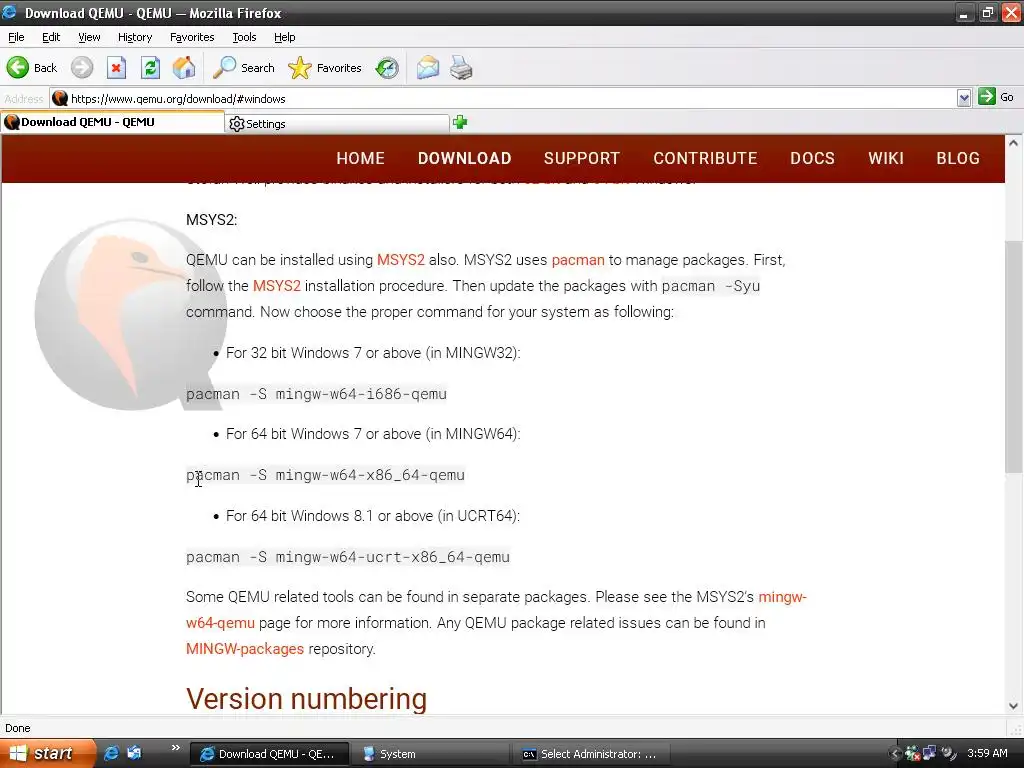Click Show Desktop quick launch icon
This screenshot has height=768, width=1024.
[x=135, y=753]
